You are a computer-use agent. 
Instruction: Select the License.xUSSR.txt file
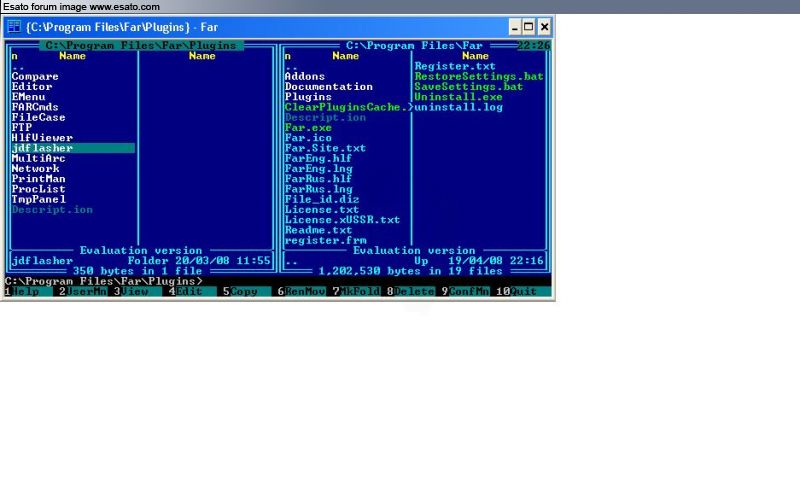342,220
